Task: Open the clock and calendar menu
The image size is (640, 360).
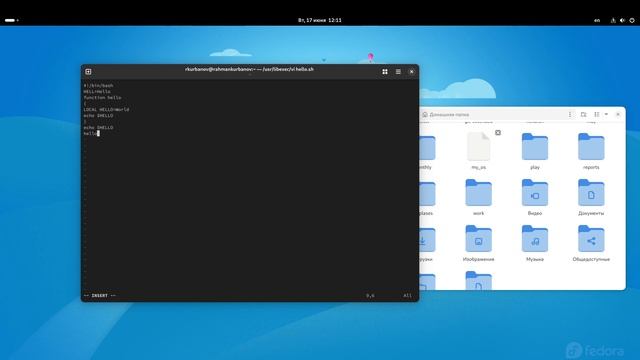Action: (320, 20)
